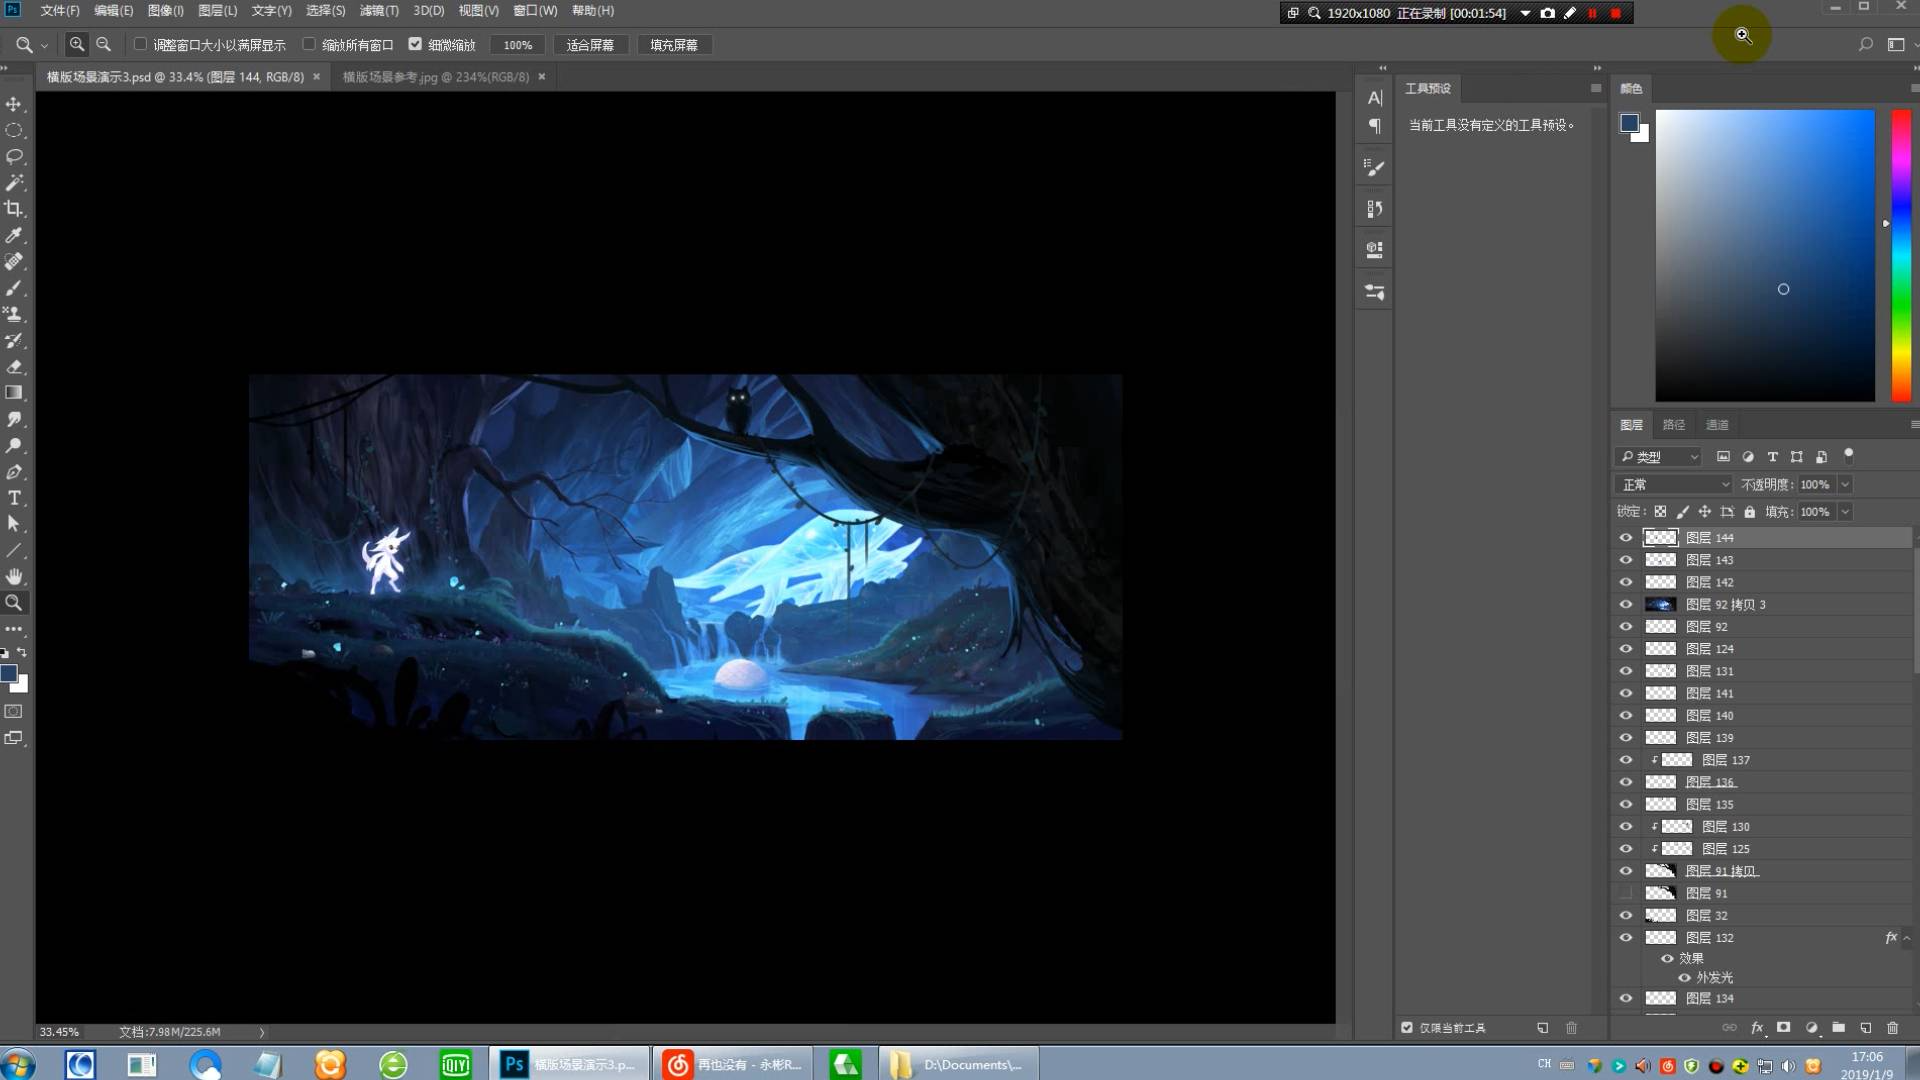Select the Gradient tool
The image size is (1920, 1080).
tap(14, 393)
